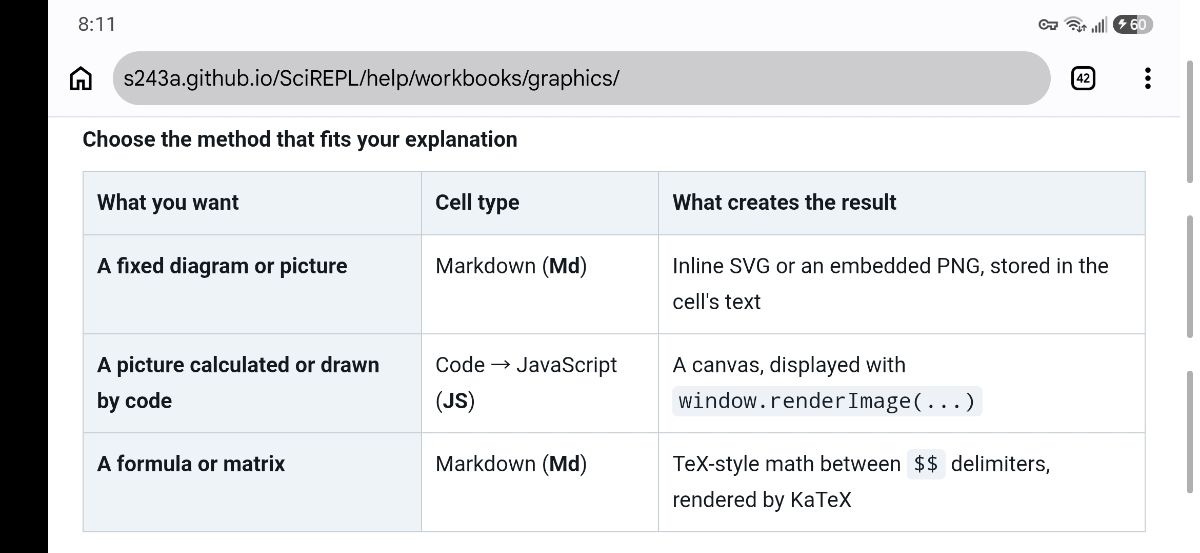Click heading 'Choose the method that fits your explanation'
The image size is (1200, 553).
(x=300, y=139)
